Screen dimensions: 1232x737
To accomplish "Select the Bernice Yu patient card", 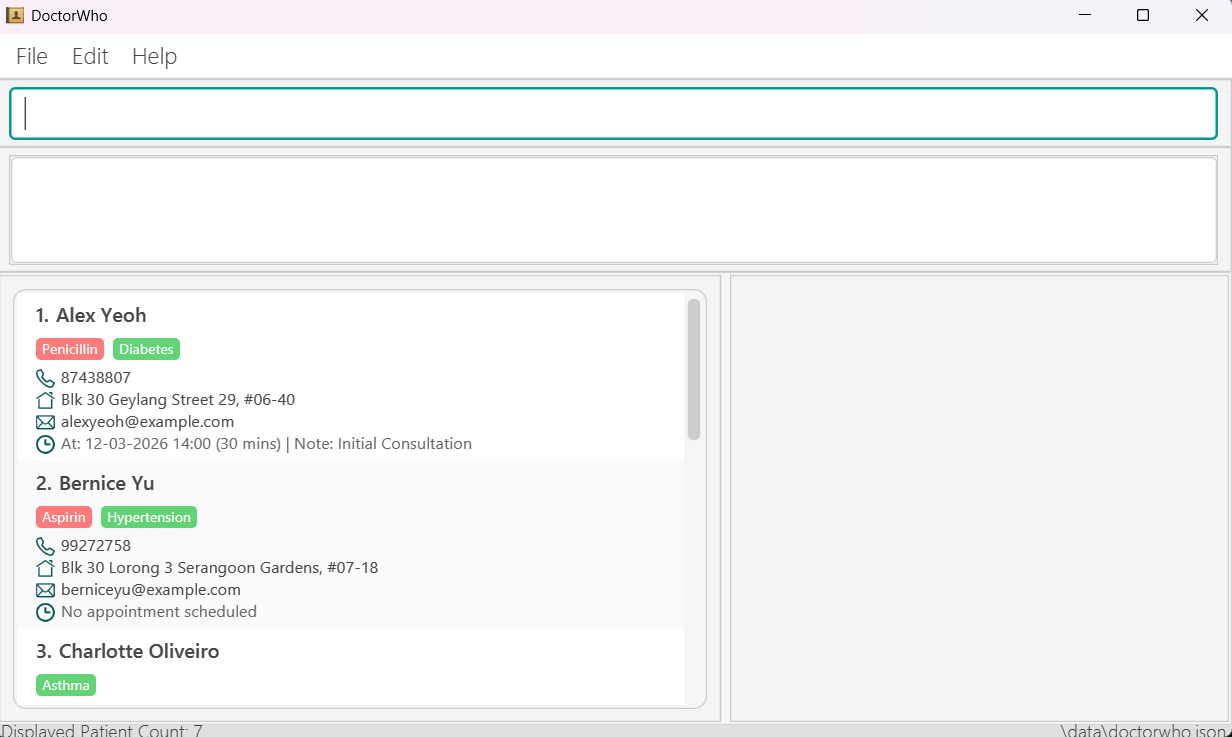I will (x=400, y=484).
